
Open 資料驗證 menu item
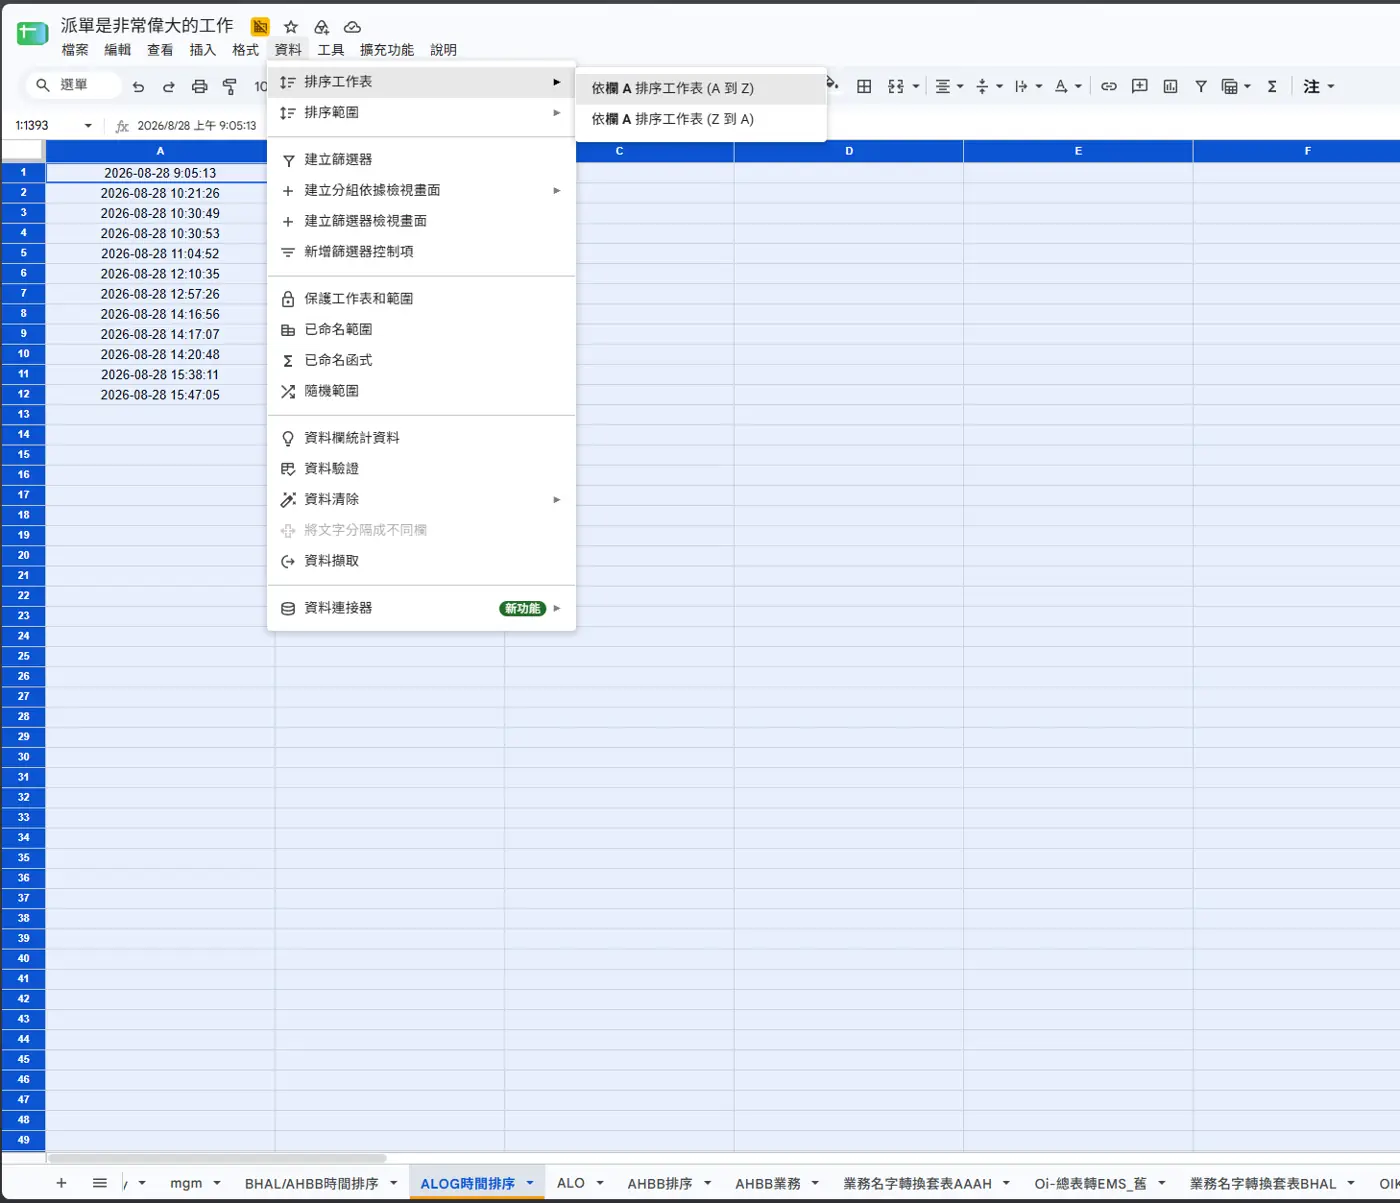(421, 468)
